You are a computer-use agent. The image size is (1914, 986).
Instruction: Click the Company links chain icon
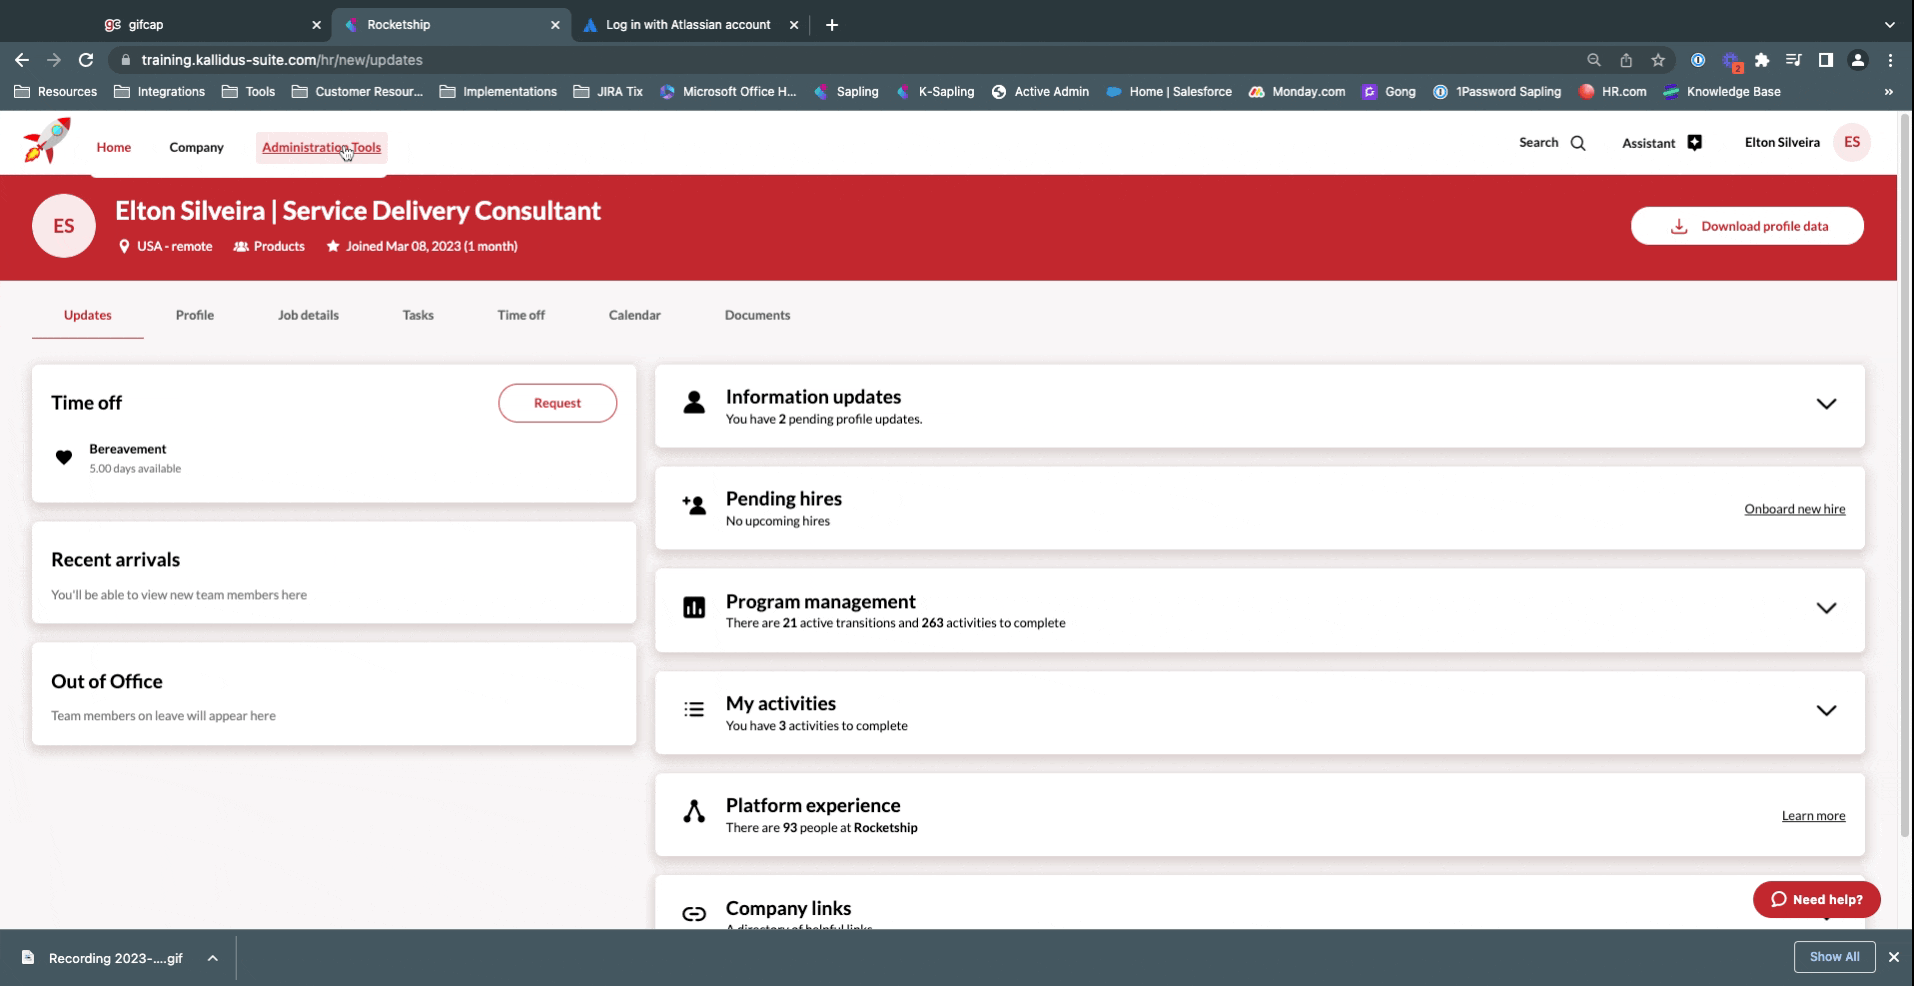(x=693, y=915)
